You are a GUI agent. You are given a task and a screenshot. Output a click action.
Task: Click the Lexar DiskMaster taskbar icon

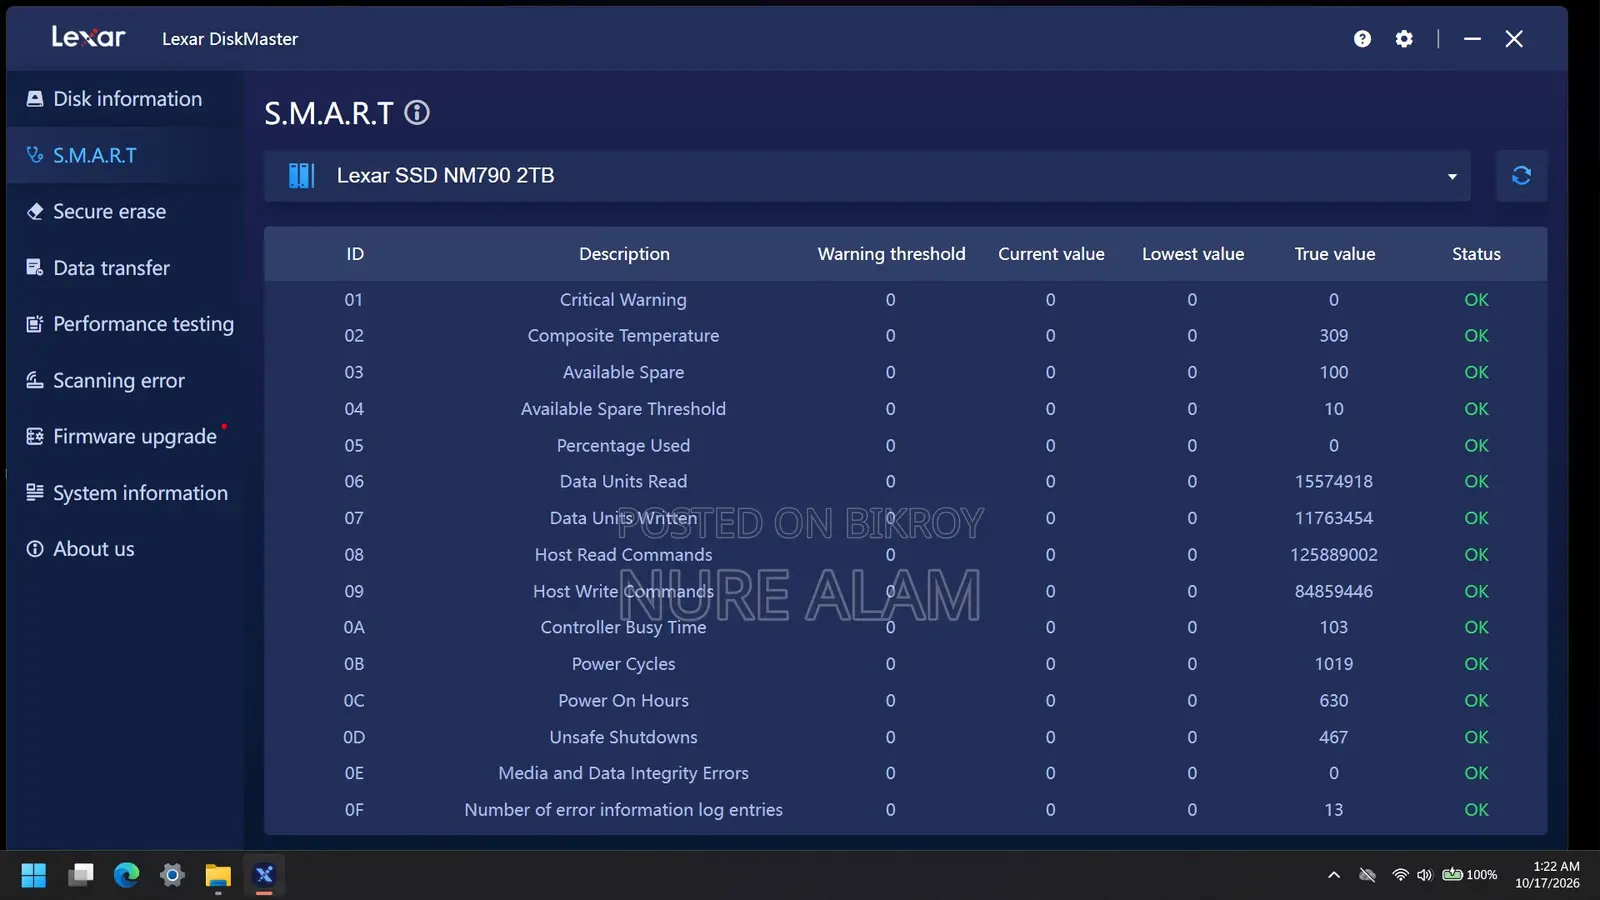tap(264, 875)
